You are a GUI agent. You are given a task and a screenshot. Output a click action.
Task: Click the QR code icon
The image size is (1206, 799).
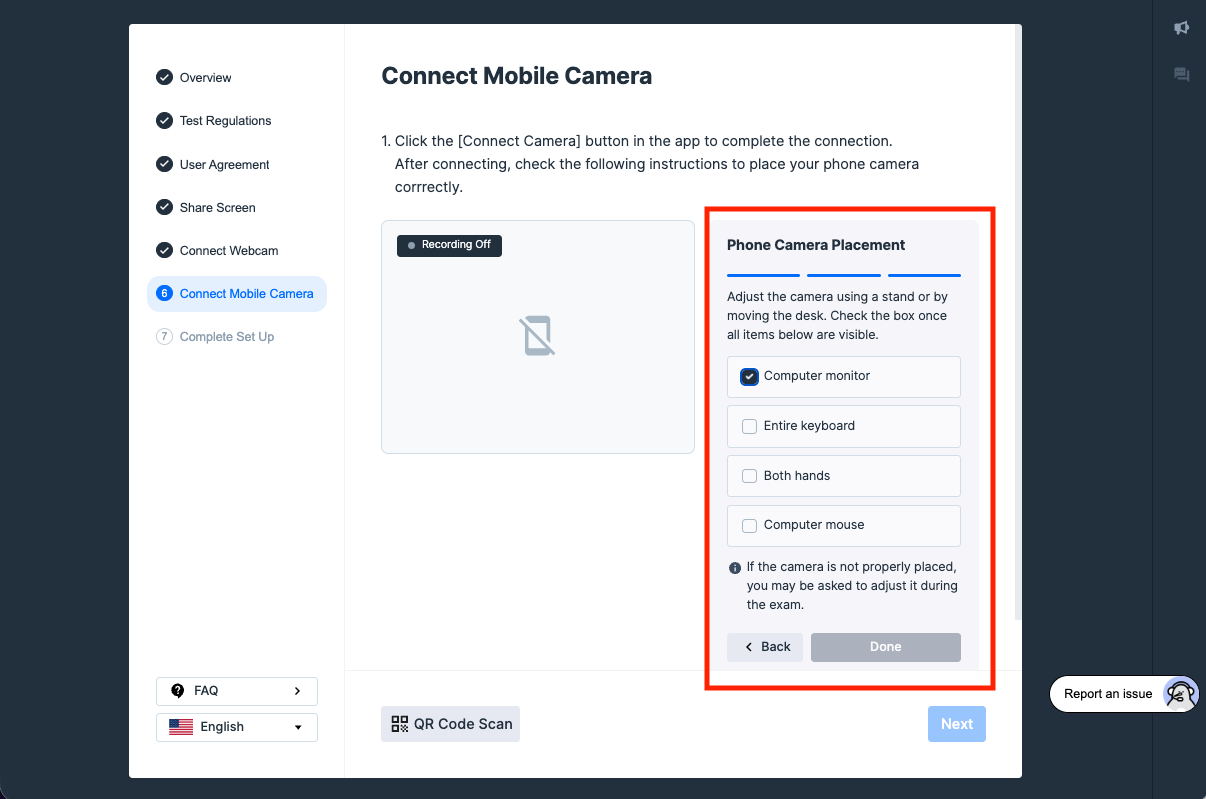click(x=400, y=724)
